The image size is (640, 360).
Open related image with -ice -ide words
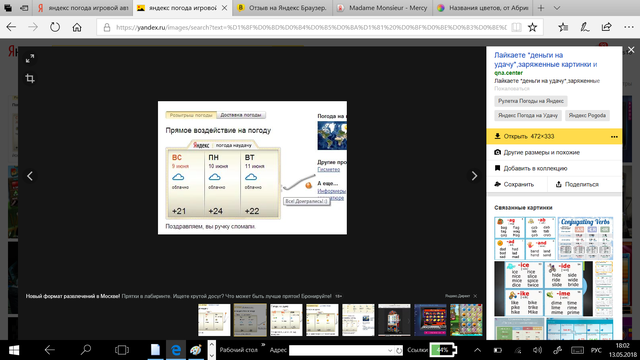point(543,289)
